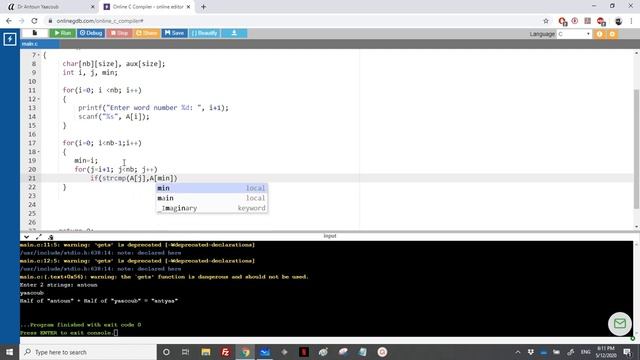Choose 'main' from the autocomplete list

point(212,198)
